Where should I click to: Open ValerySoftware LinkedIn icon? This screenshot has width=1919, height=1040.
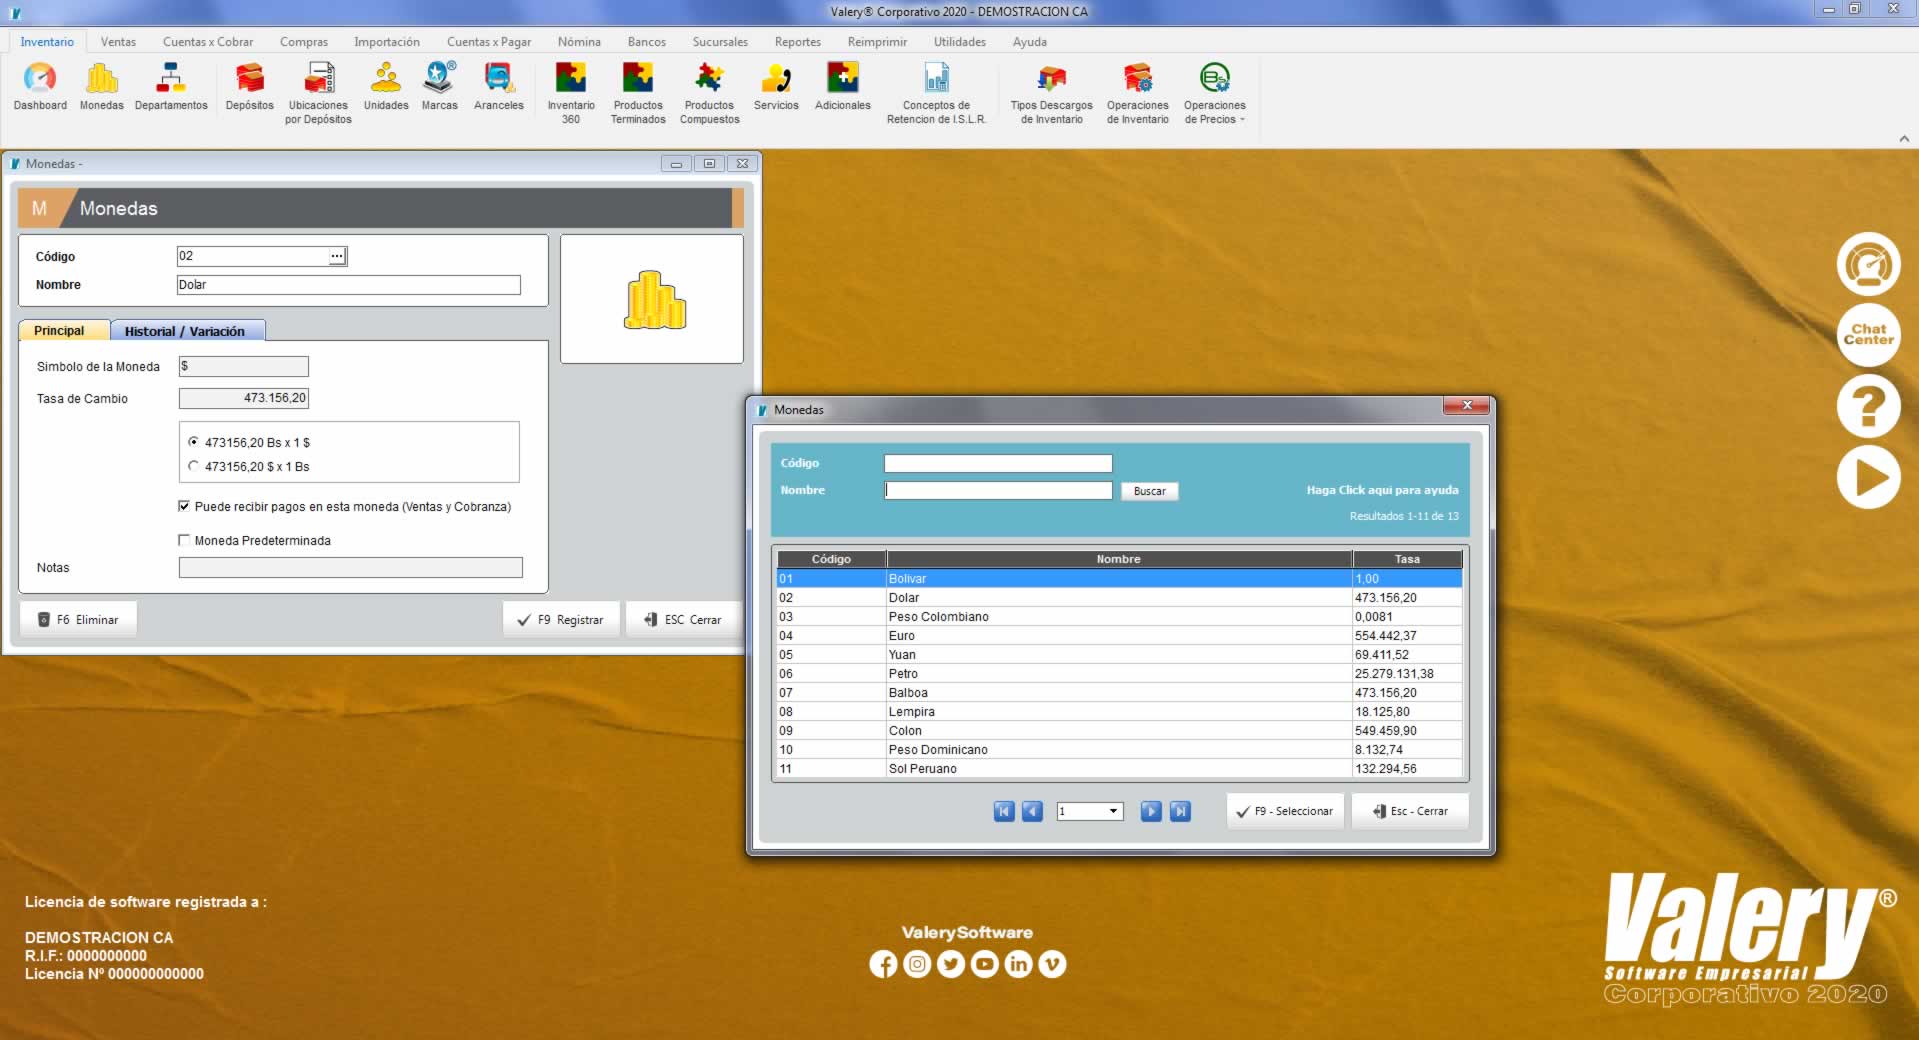pyautogui.click(x=1018, y=964)
